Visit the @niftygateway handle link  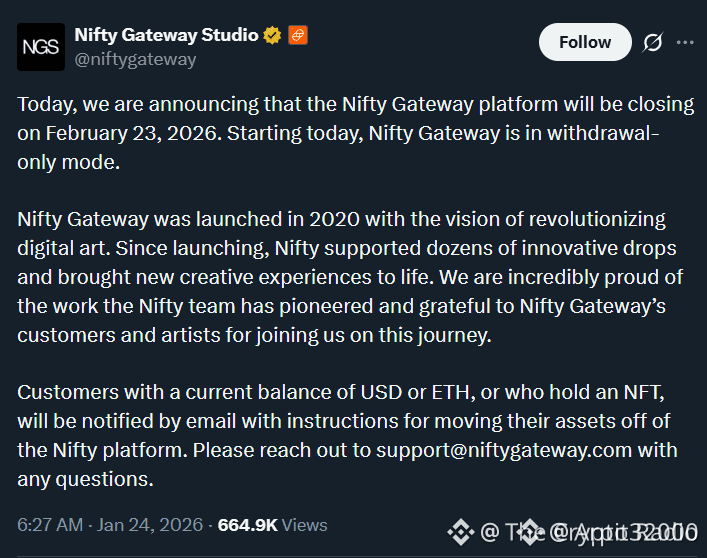tap(135, 59)
